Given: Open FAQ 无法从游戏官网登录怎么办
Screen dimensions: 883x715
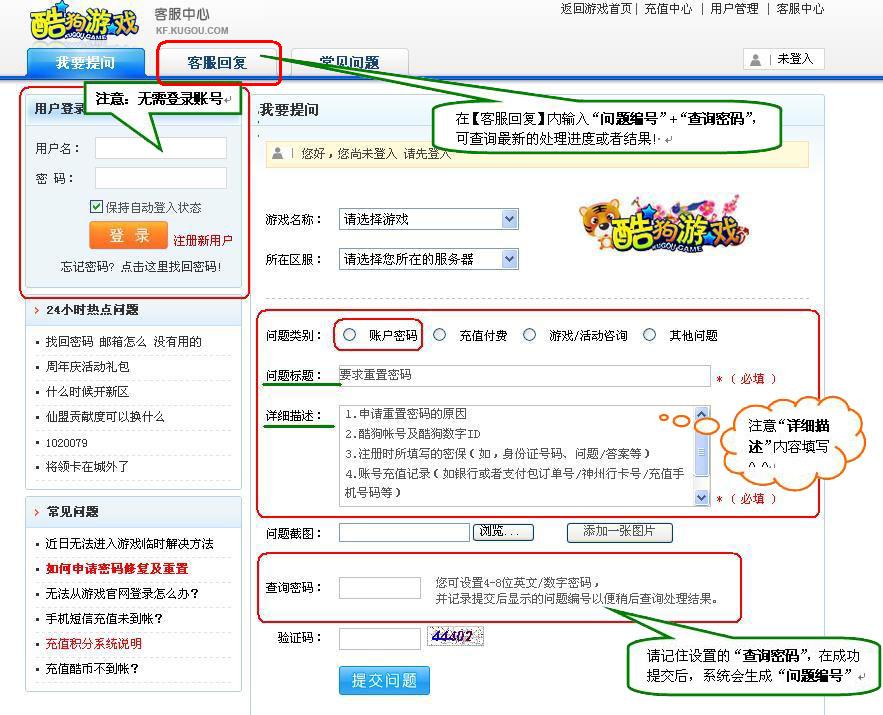Looking at the screenshot, I should [122, 593].
